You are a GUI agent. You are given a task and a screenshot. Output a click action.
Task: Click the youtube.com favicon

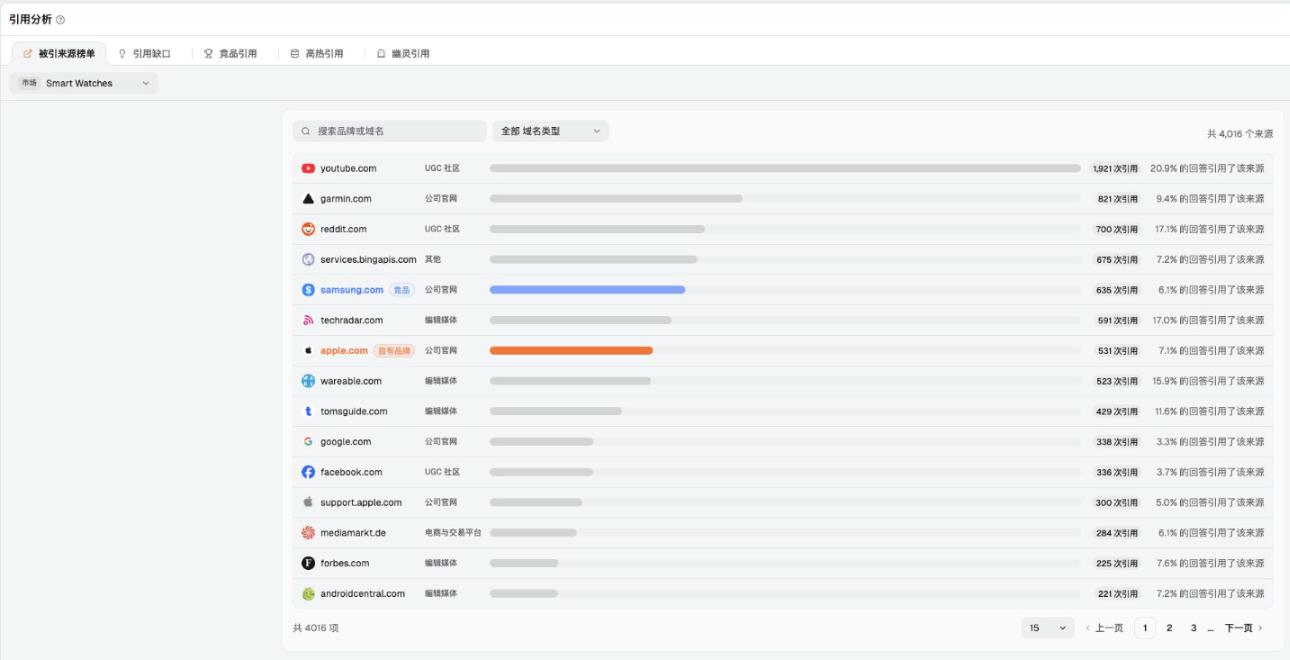pos(308,169)
